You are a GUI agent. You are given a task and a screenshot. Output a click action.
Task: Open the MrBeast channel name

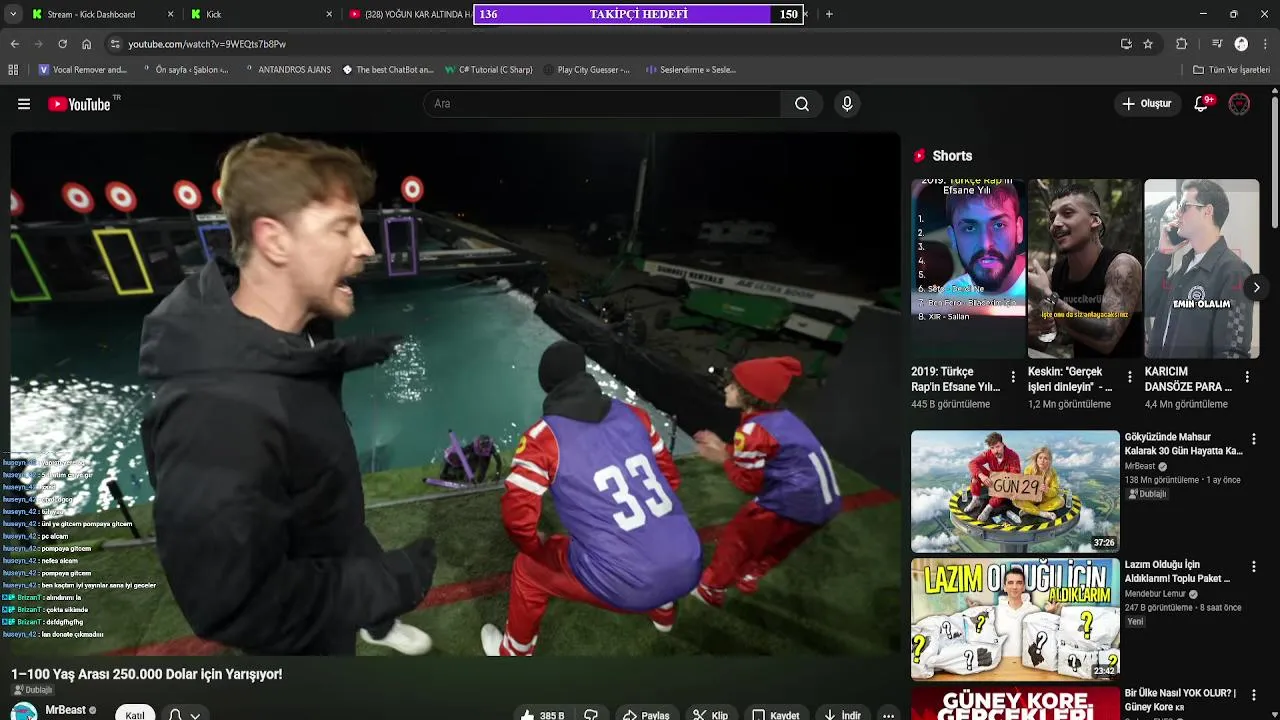coord(65,710)
